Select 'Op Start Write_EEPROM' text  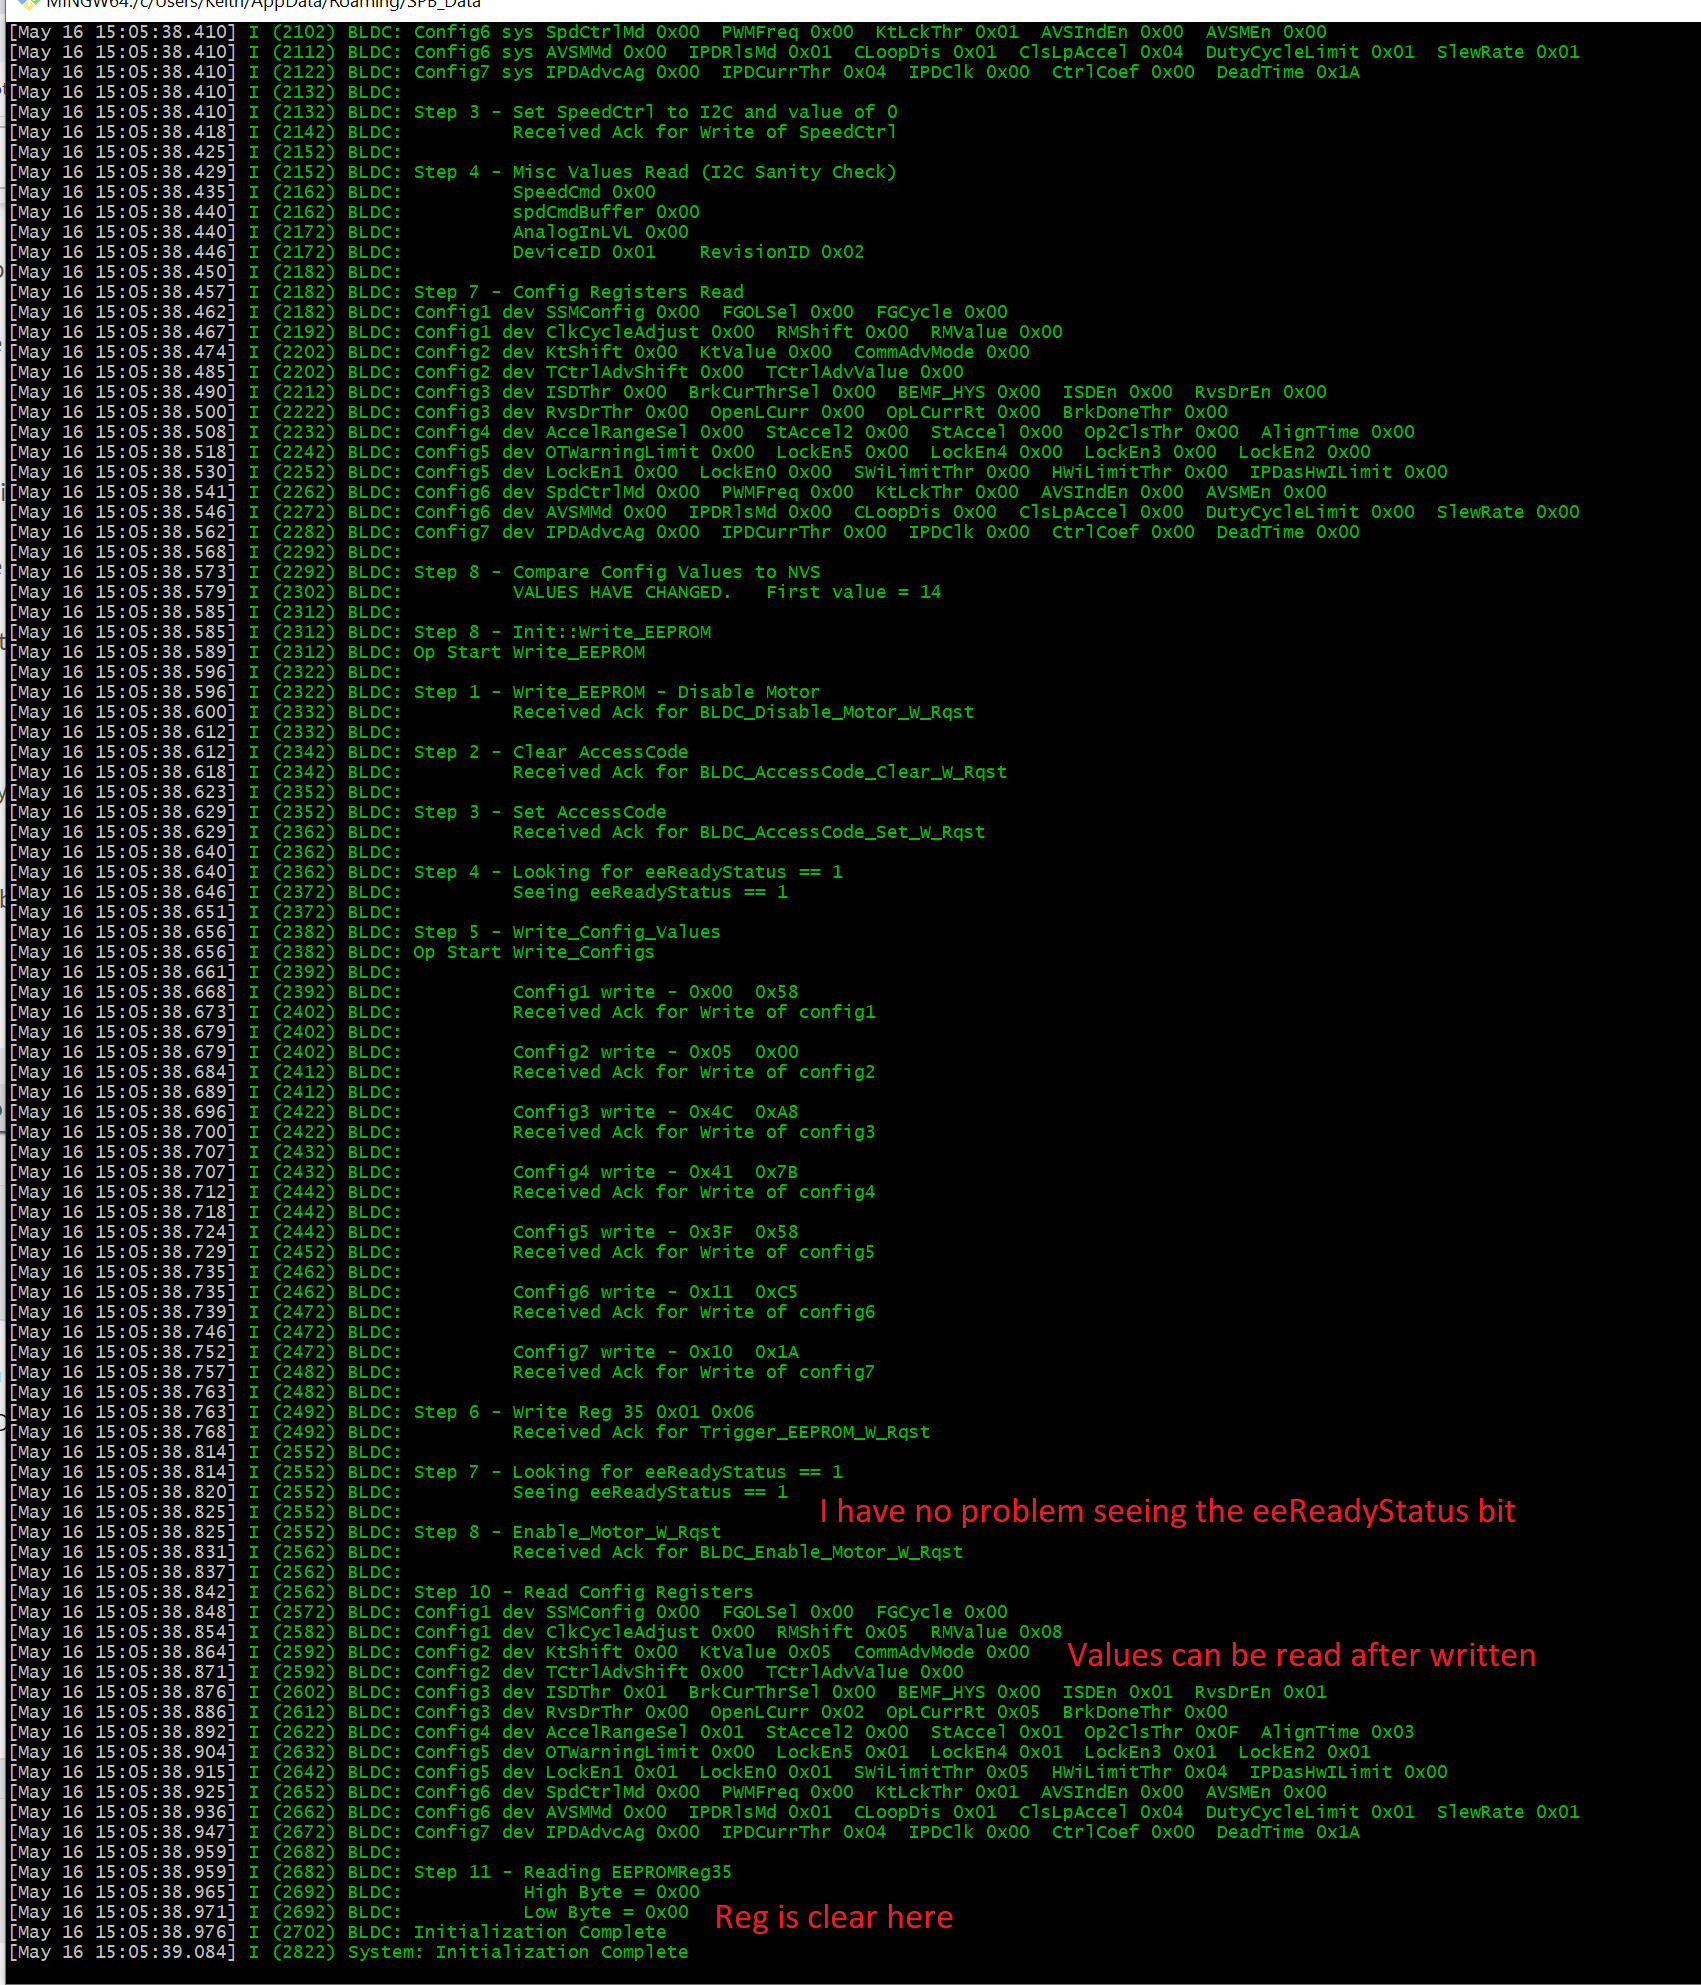coord(529,652)
